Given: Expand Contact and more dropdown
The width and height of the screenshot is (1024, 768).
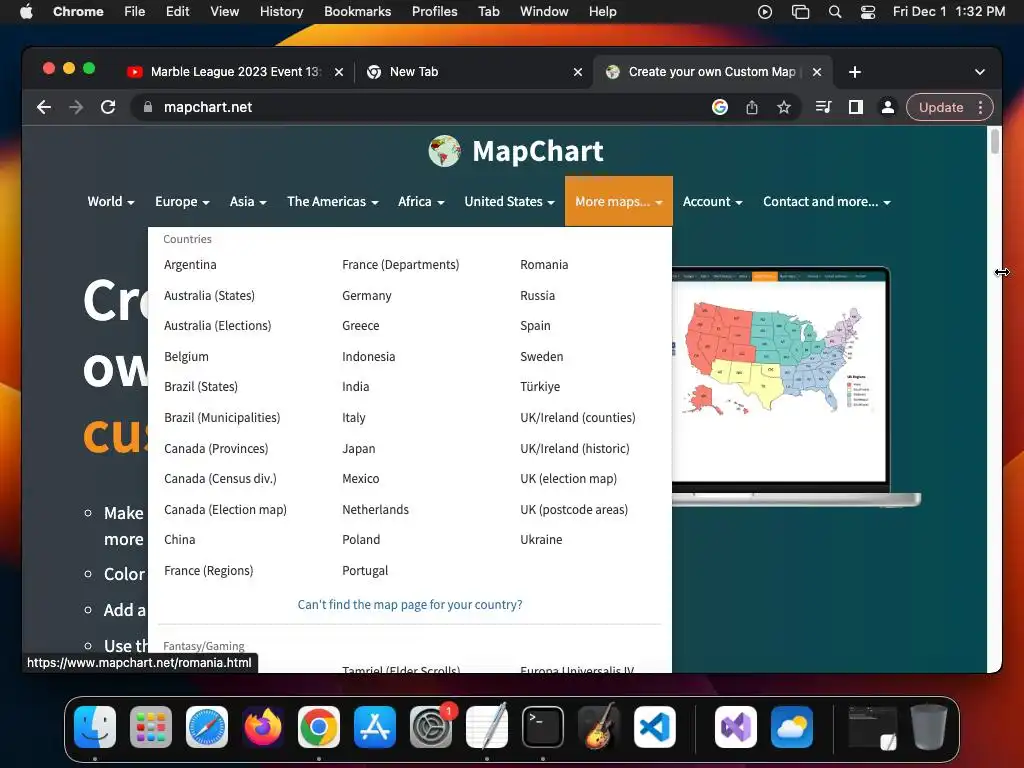Looking at the screenshot, I should pos(827,202).
